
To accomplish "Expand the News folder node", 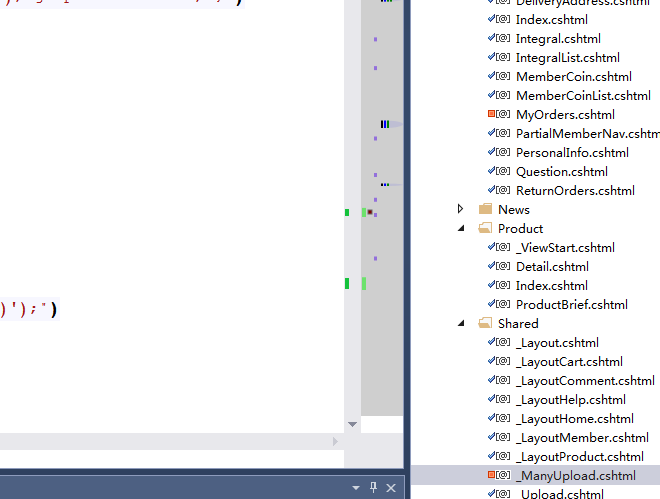I will (x=461, y=209).
